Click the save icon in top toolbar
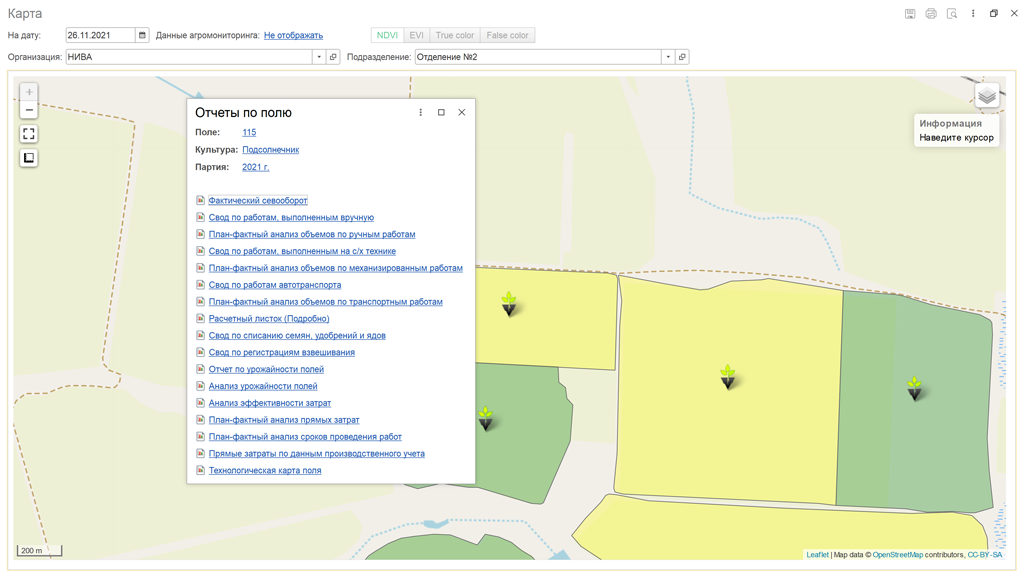This screenshot has height=576, width=1024. coord(910,14)
